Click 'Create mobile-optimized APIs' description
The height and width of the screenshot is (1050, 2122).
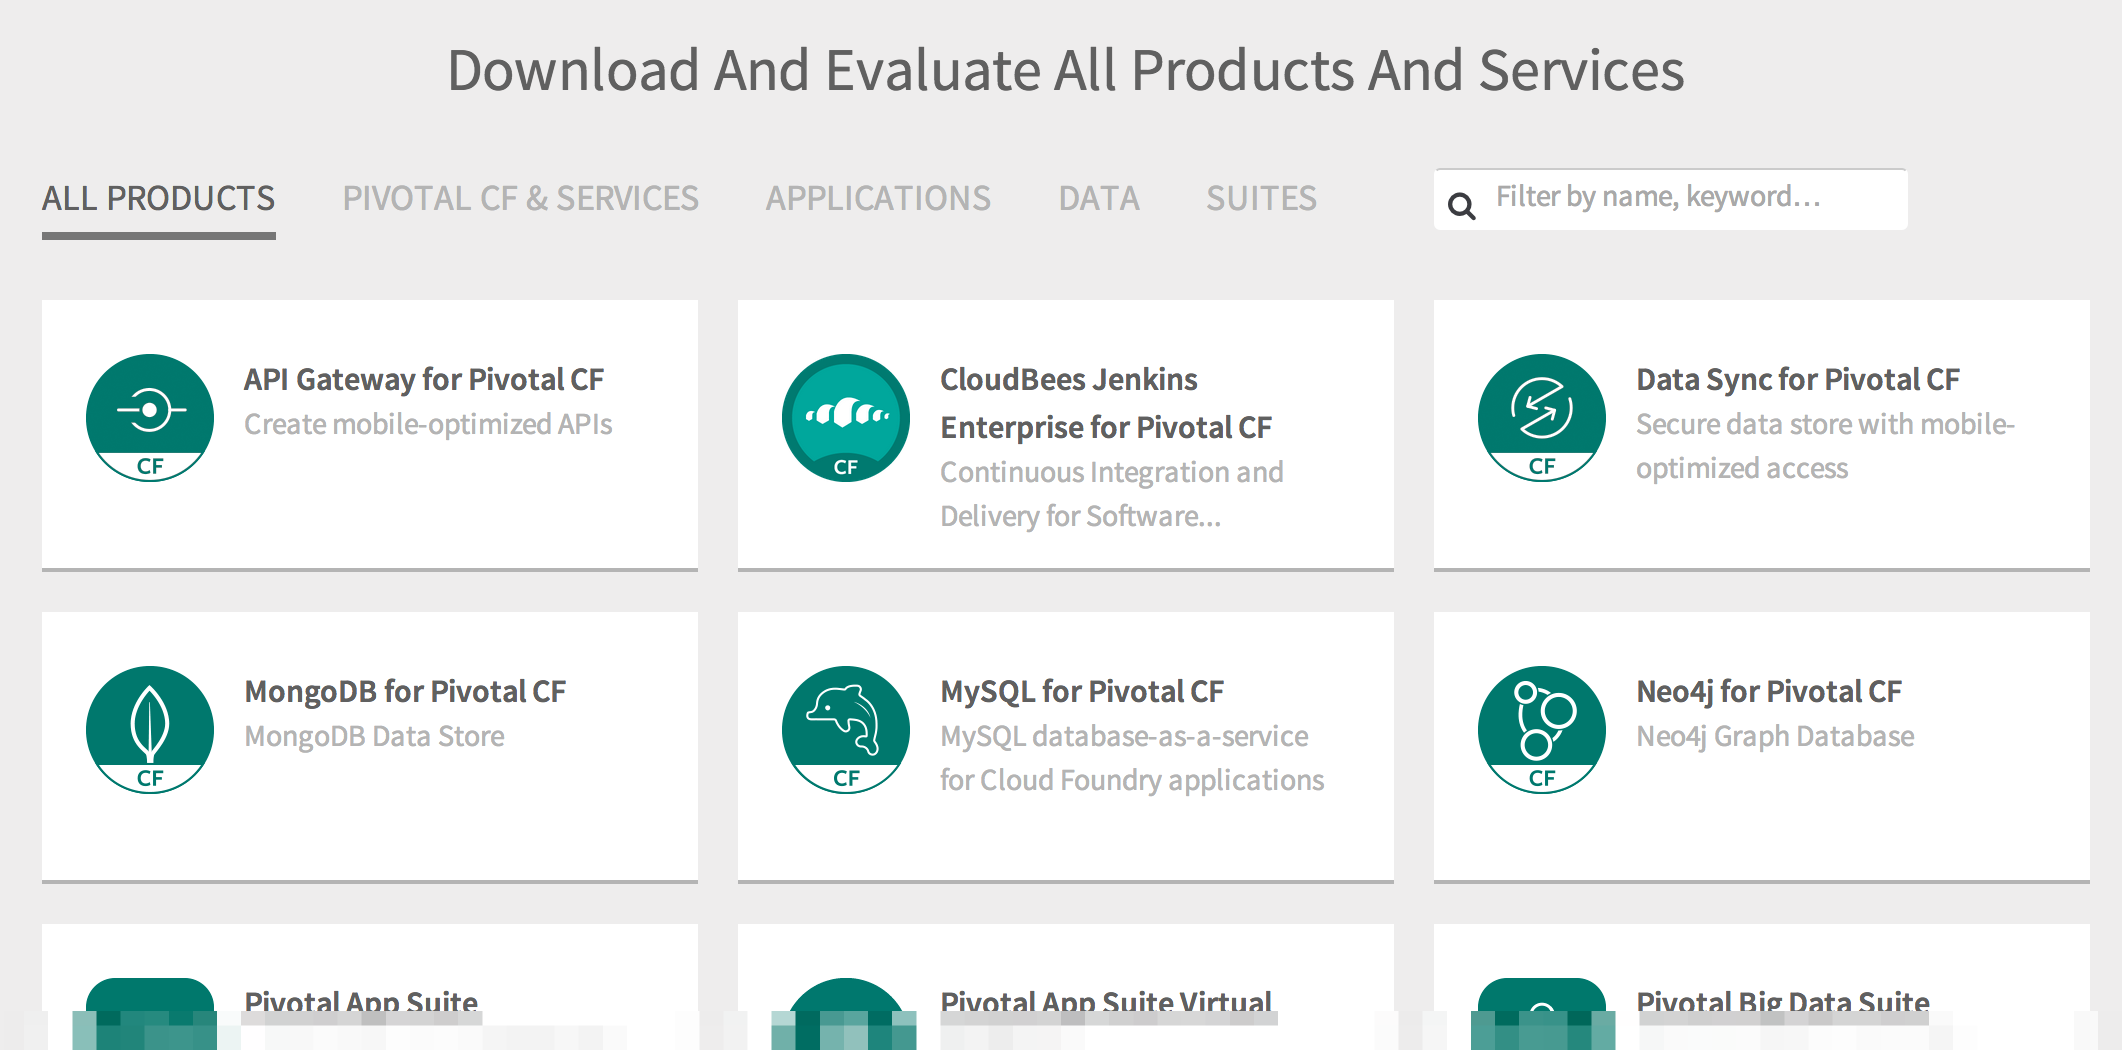(428, 425)
